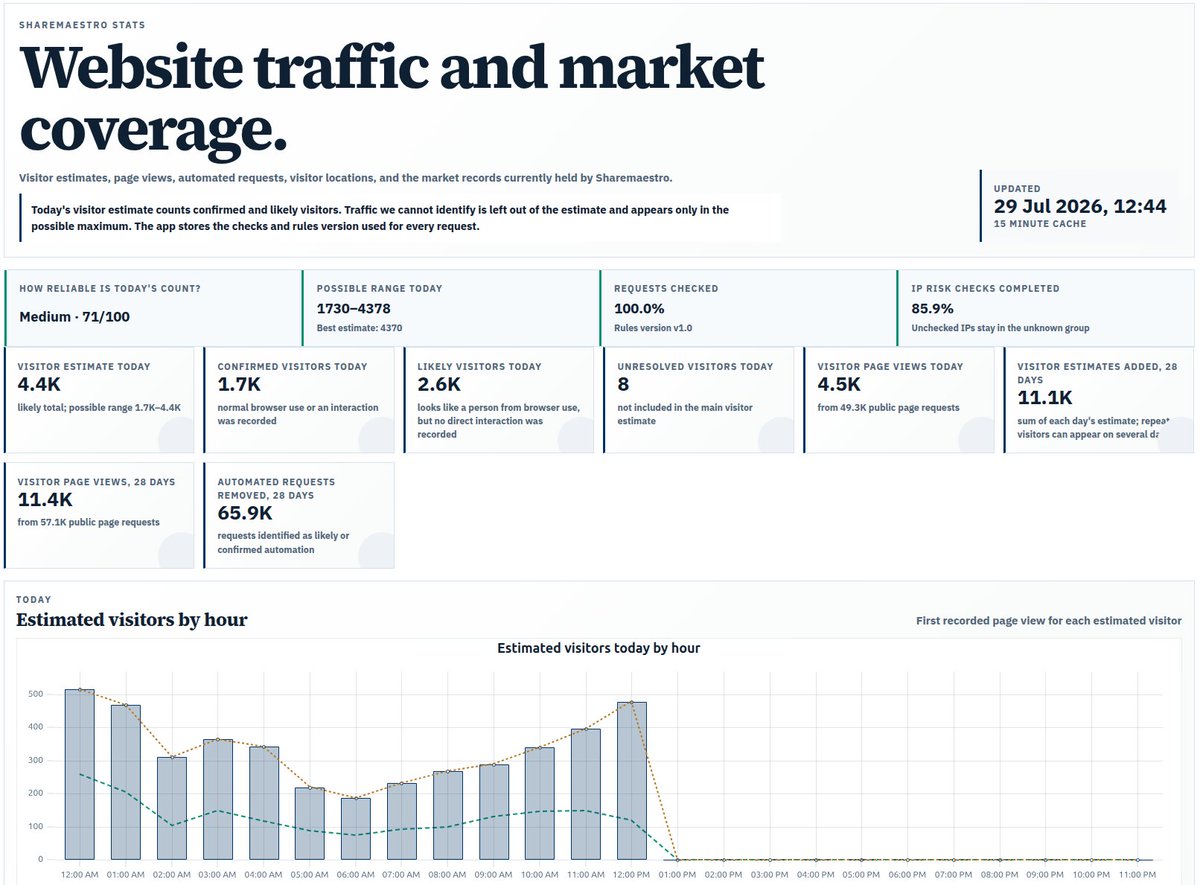This screenshot has height=885, width=1200.
Task: Click "Unchecked IPs stay in the unknown group"
Action: (1000, 328)
